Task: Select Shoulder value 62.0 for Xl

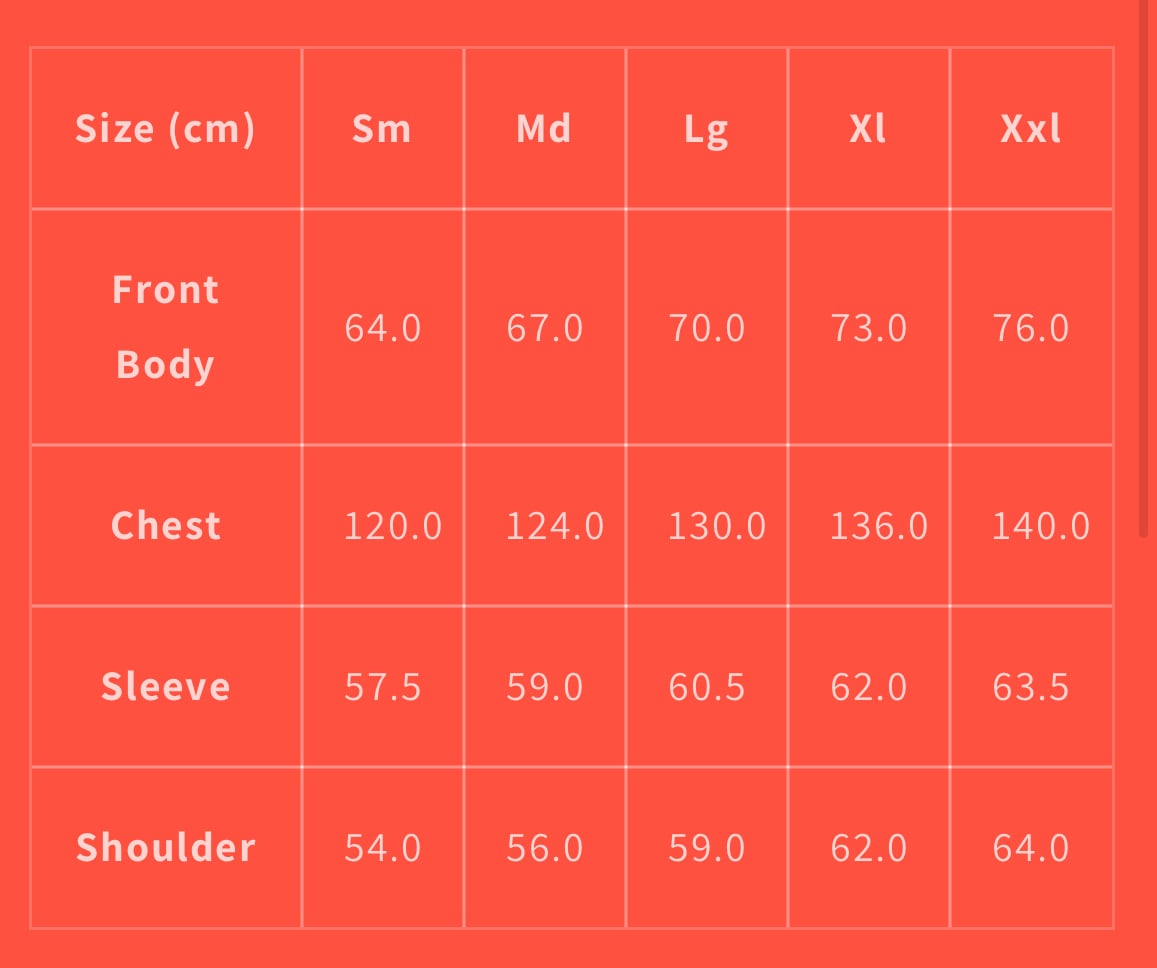Action: (x=869, y=849)
